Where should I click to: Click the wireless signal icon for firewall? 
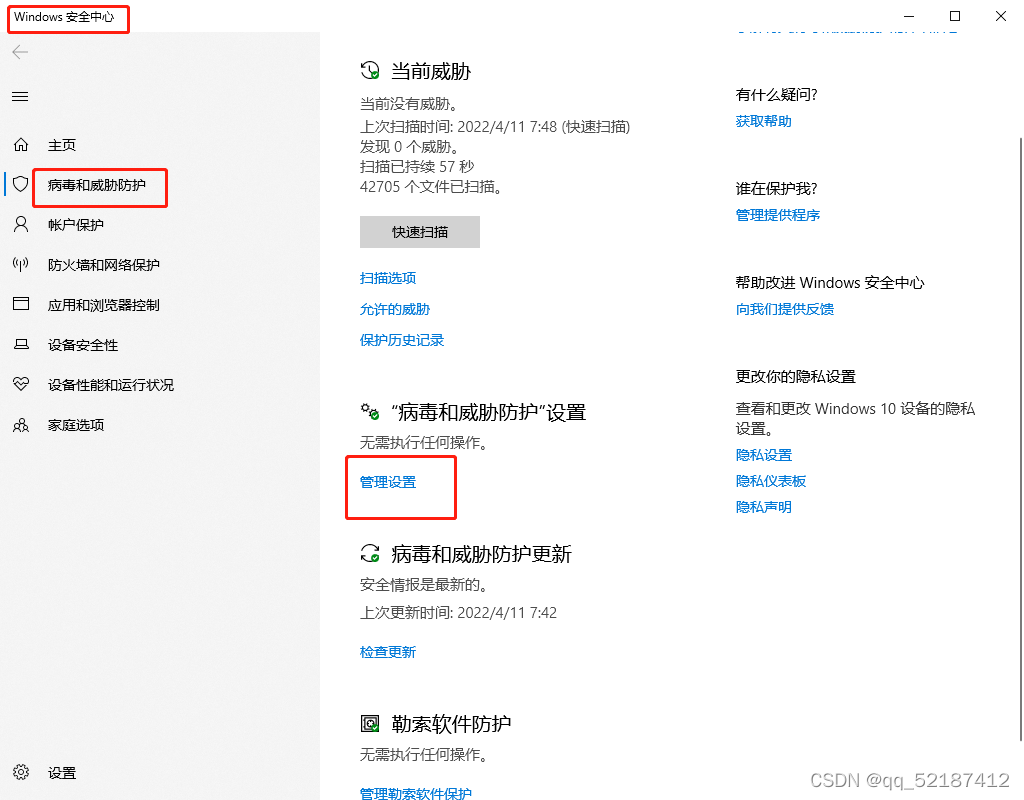21,264
